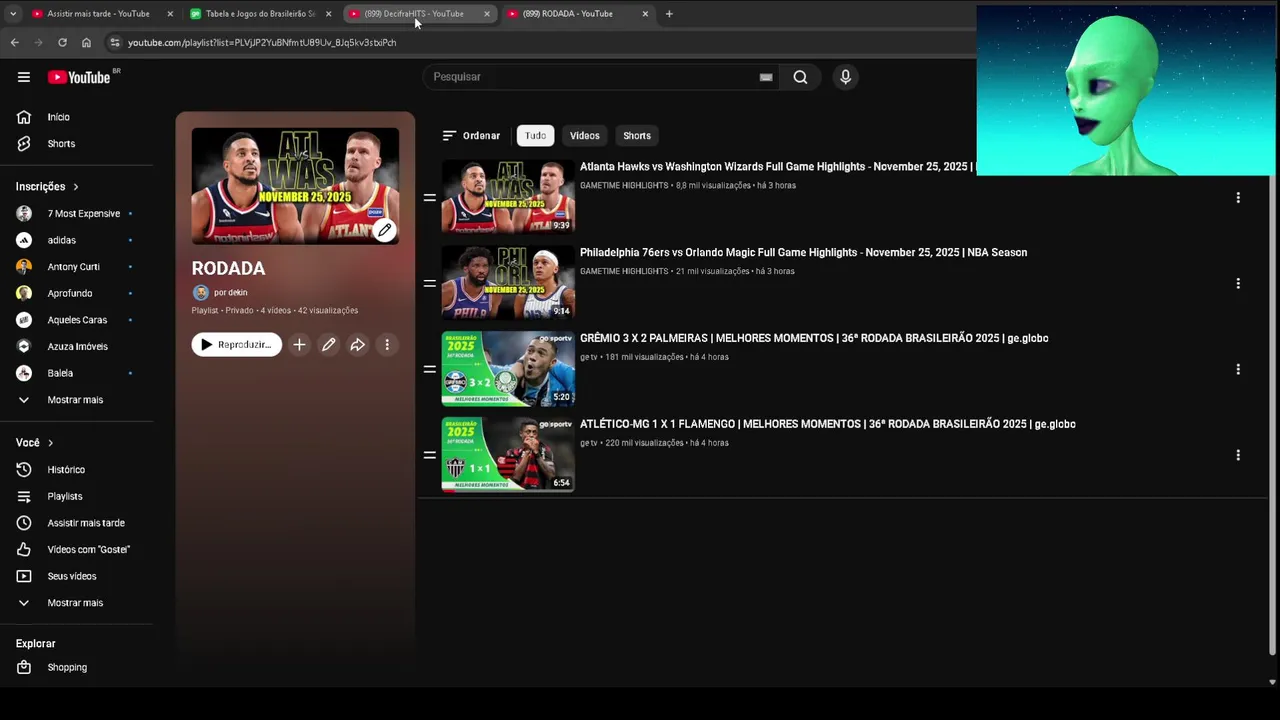1280x720 pixels.
Task: Open Atlético-MG 1 x 1 Flamengo thumbnail
Action: 508,455
